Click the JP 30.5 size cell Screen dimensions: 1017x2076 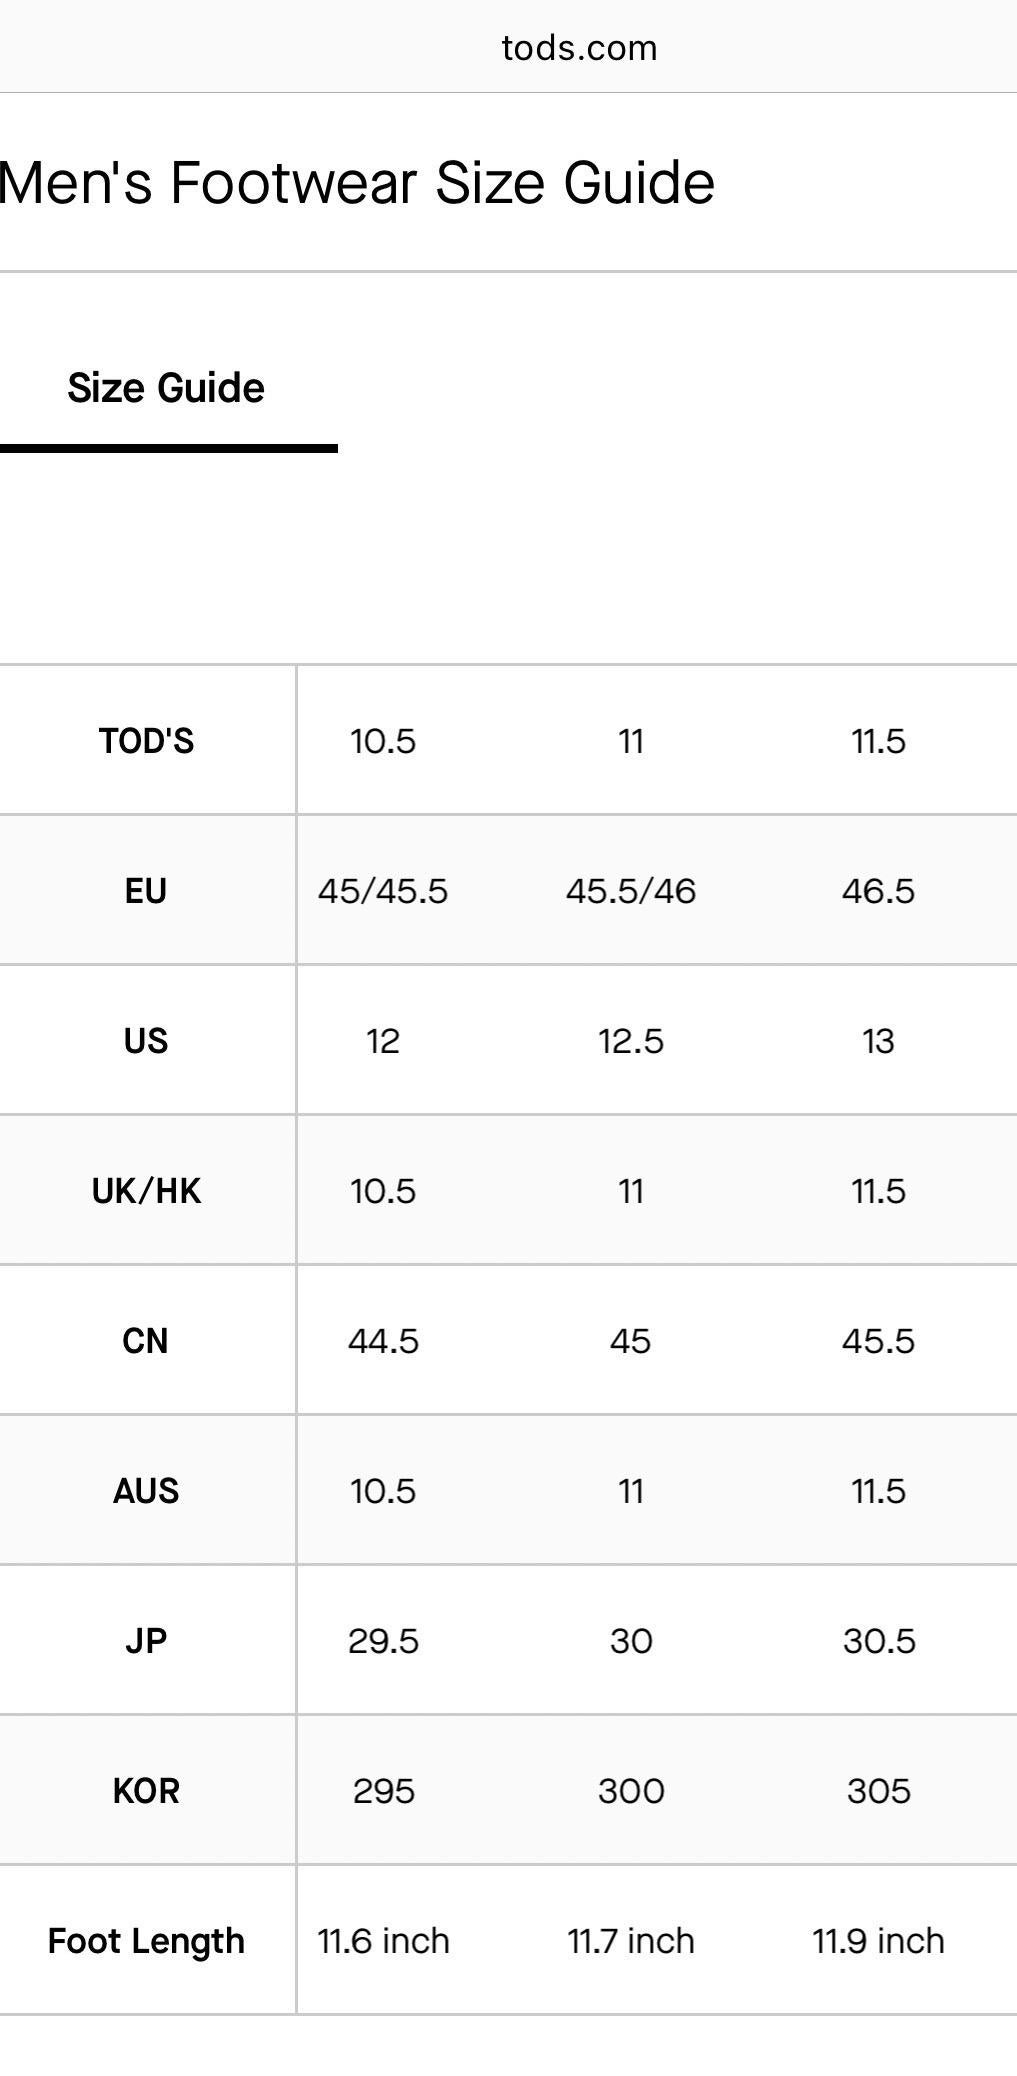tap(879, 1641)
